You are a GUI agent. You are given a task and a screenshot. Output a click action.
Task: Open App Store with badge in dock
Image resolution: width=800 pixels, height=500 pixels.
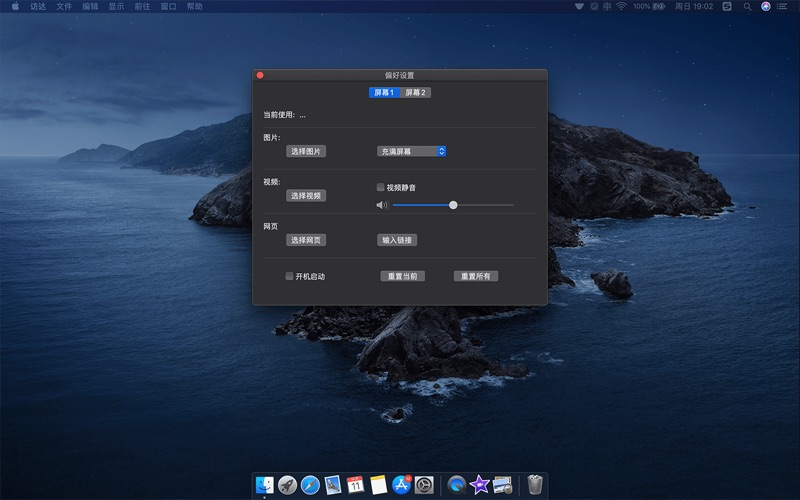pyautogui.click(x=402, y=485)
